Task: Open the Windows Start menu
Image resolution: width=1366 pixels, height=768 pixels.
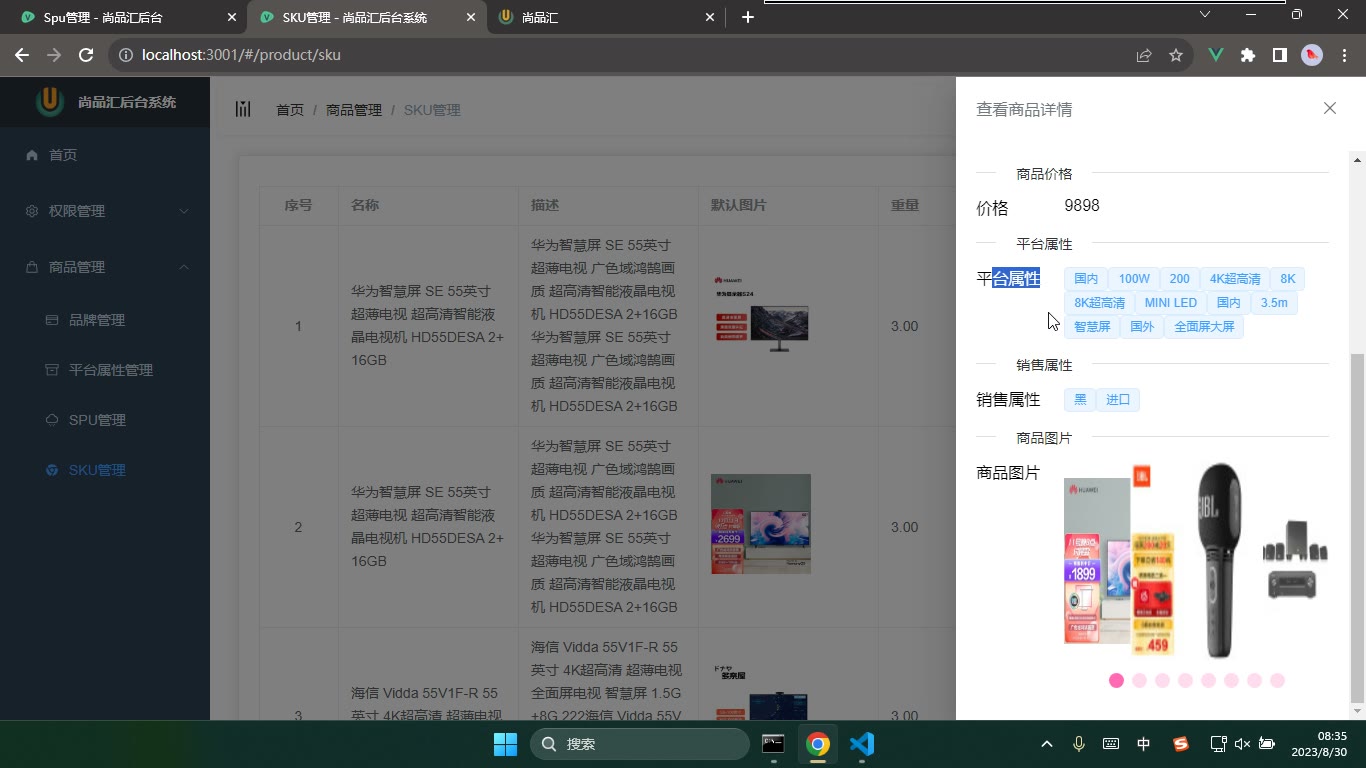Action: 505,744
